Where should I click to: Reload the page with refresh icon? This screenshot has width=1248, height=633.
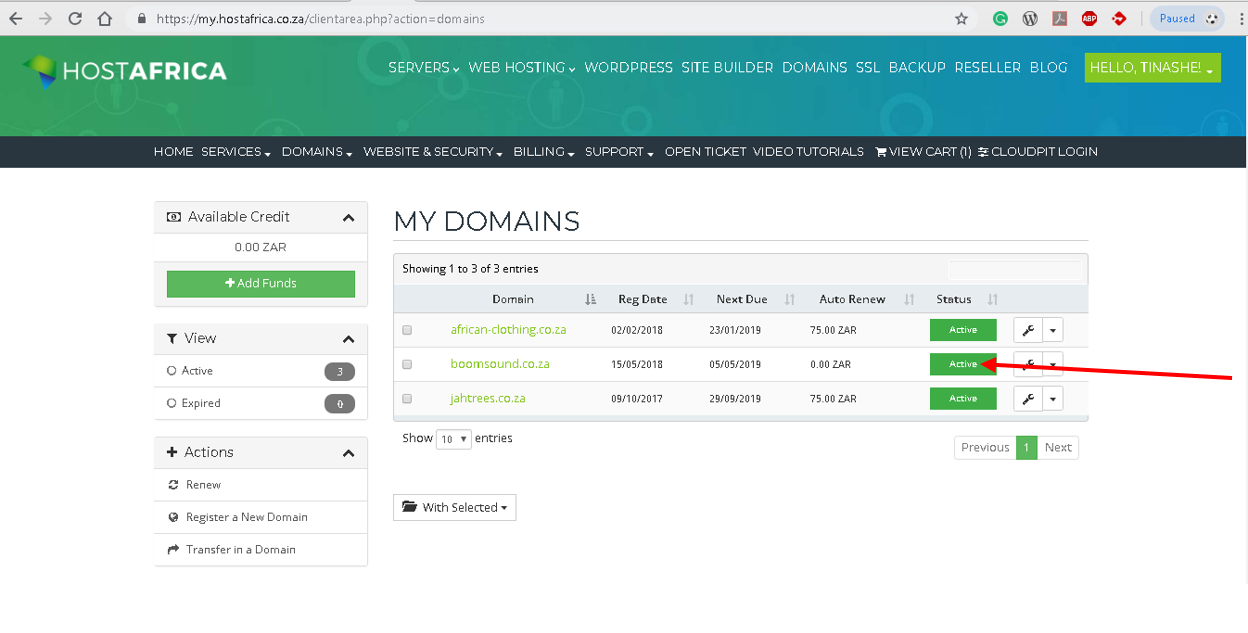(75, 18)
